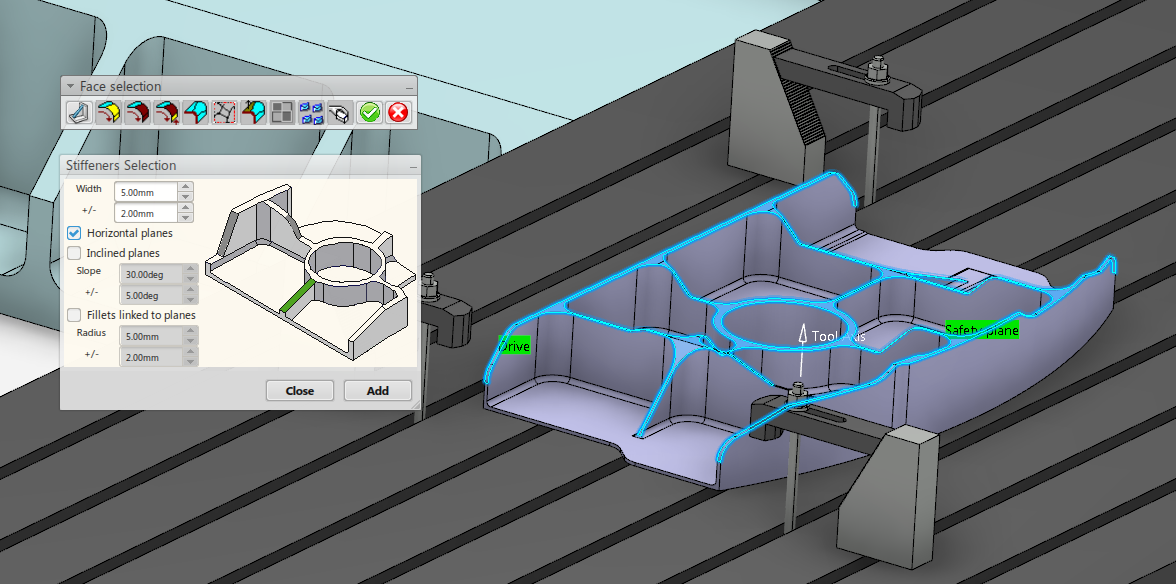Click the four blue faces icon
This screenshot has height=584, width=1176.
pyautogui.click(x=312, y=112)
